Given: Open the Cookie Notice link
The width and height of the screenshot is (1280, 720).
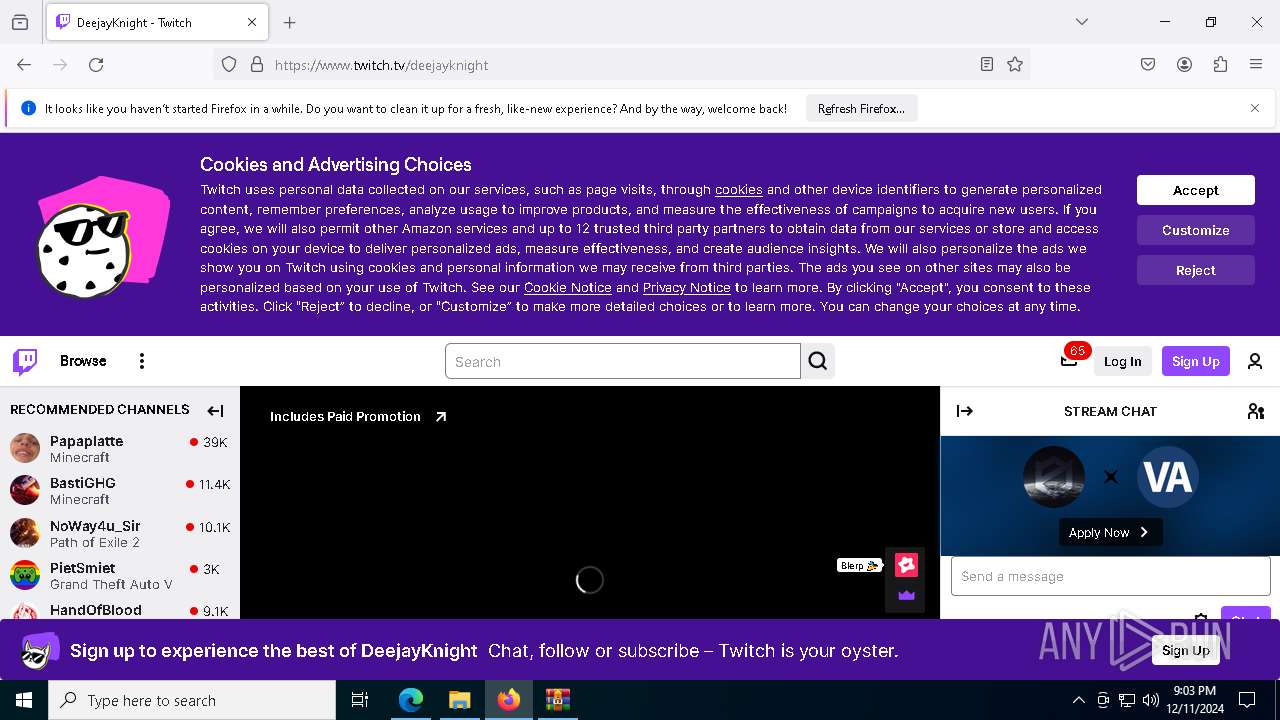Looking at the screenshot, I should click(568, 287).
